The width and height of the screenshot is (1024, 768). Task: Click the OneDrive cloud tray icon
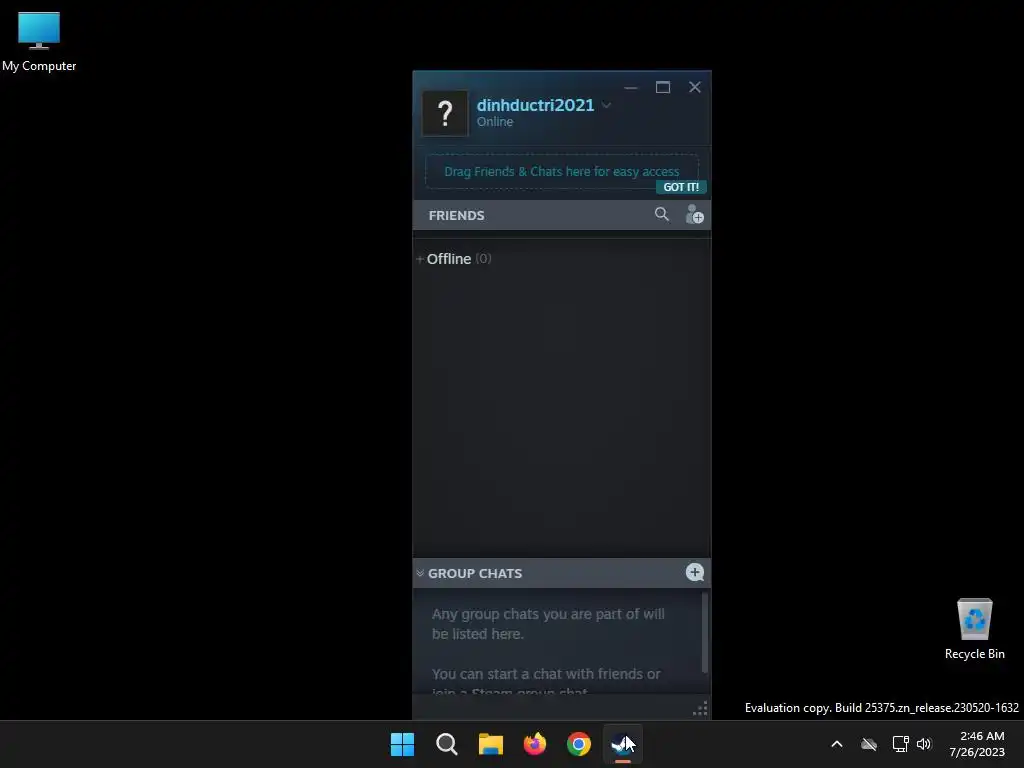(x=869, y=744)
